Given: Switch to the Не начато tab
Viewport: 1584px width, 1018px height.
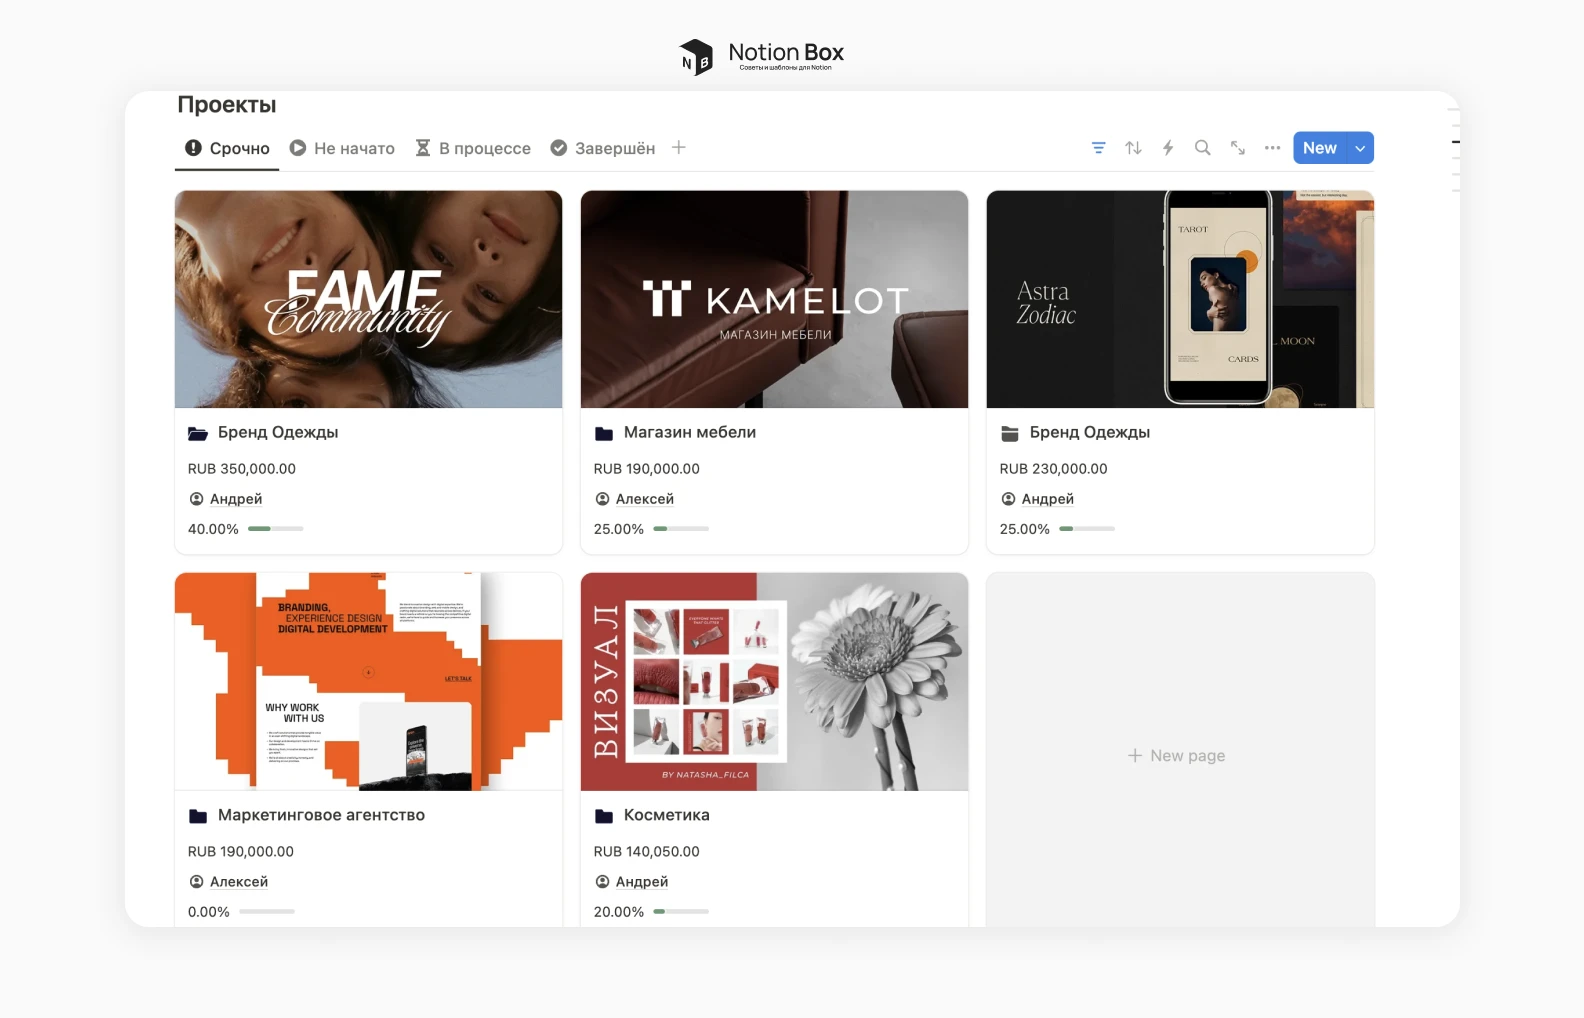Looking at the screenshot, I should pos(342,148).
